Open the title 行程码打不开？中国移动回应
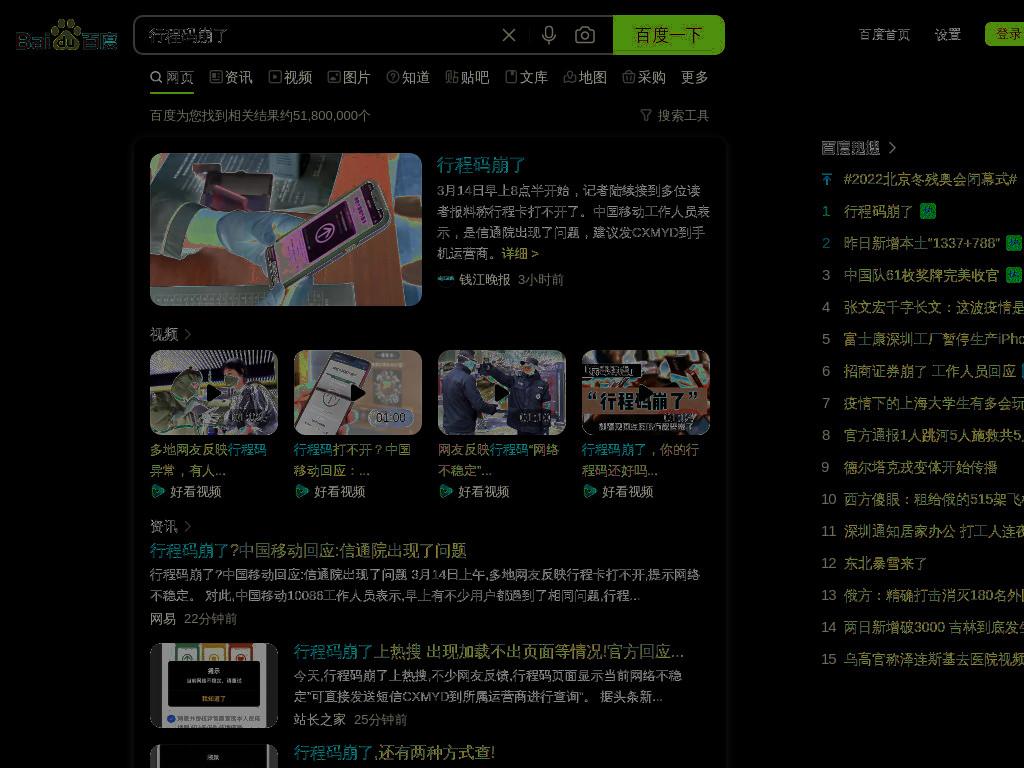The image size is (1024, 768). click(x=352, y=460)
